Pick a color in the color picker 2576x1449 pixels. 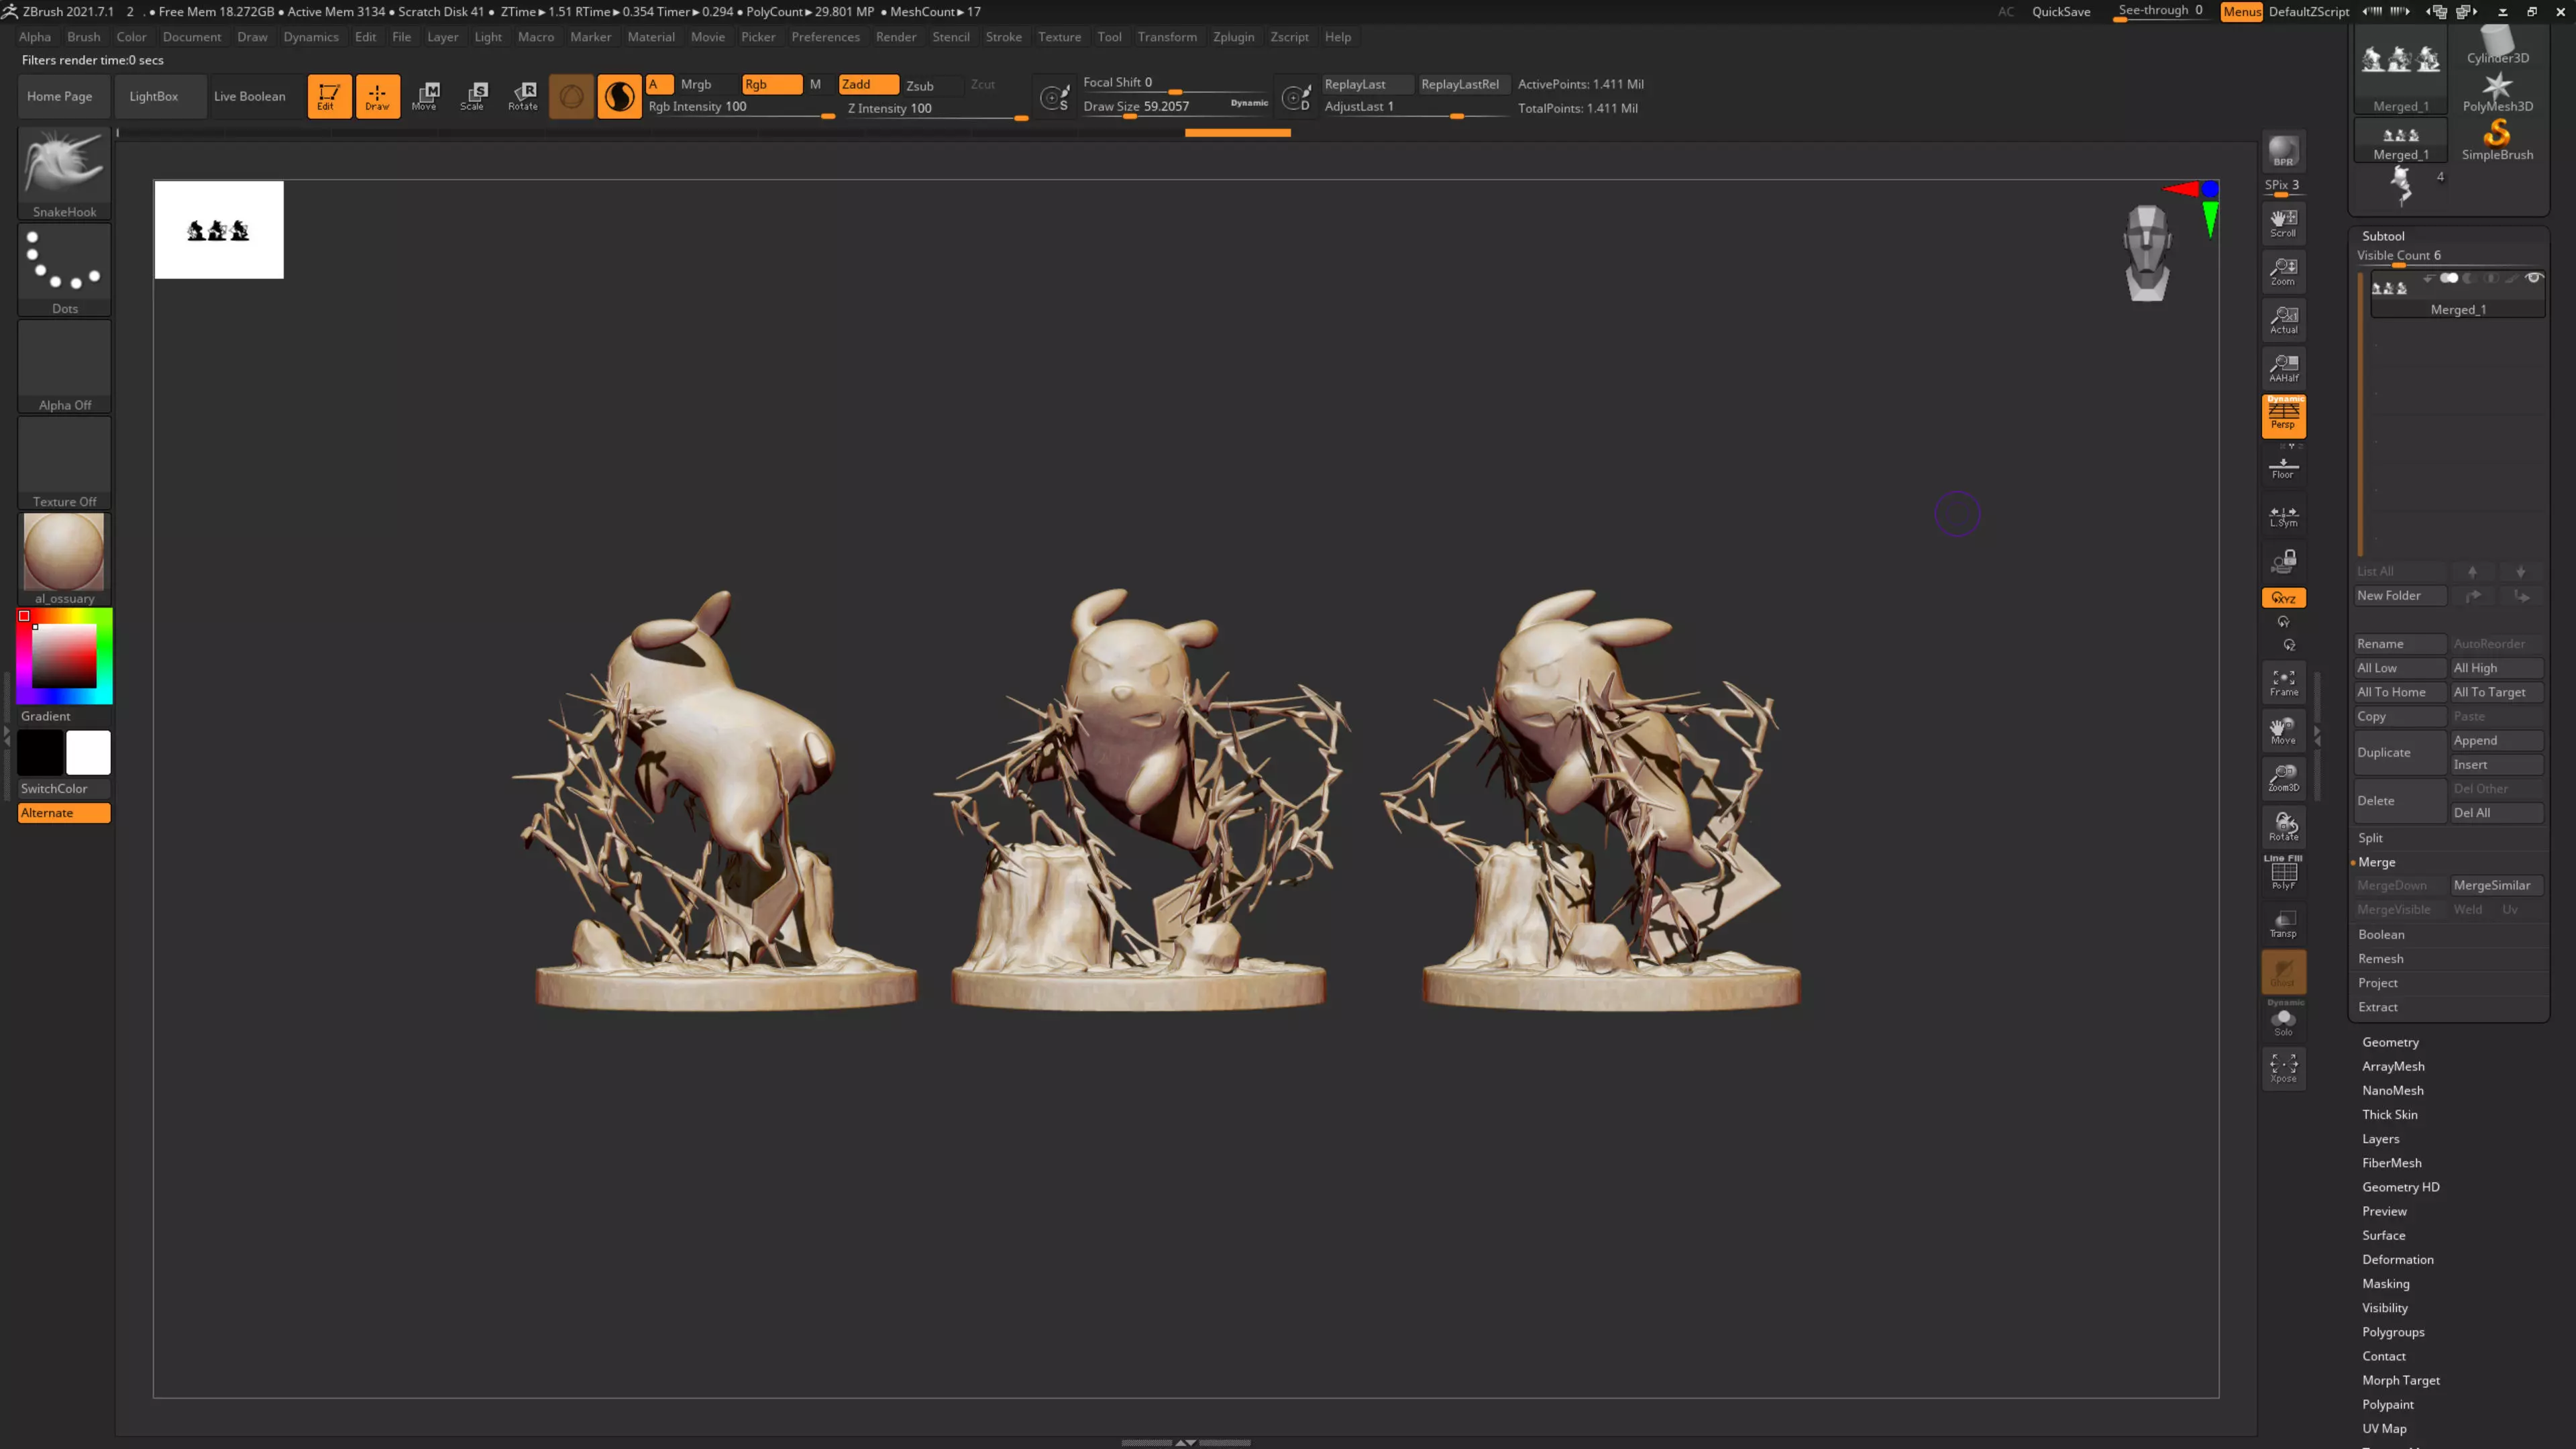[x=64, y=656]
